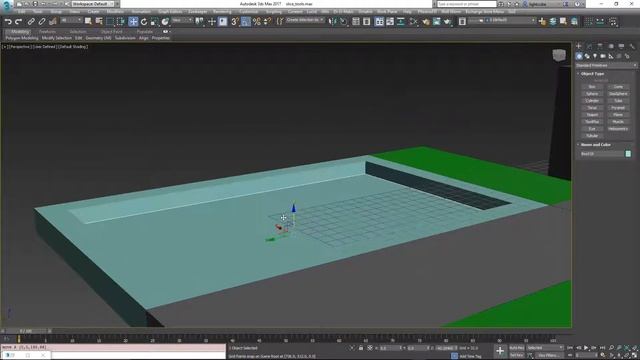Collapse the Name and Color rollout
The width and height of the screenshot is (640, 360).
[595, 144]
